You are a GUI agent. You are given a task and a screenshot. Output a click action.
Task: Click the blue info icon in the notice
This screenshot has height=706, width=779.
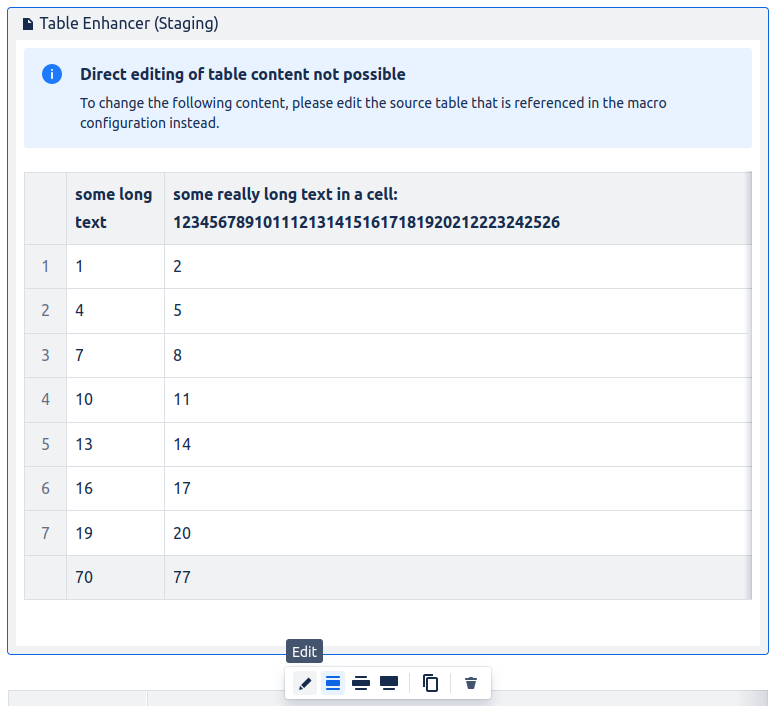click(x=52, y=74)
